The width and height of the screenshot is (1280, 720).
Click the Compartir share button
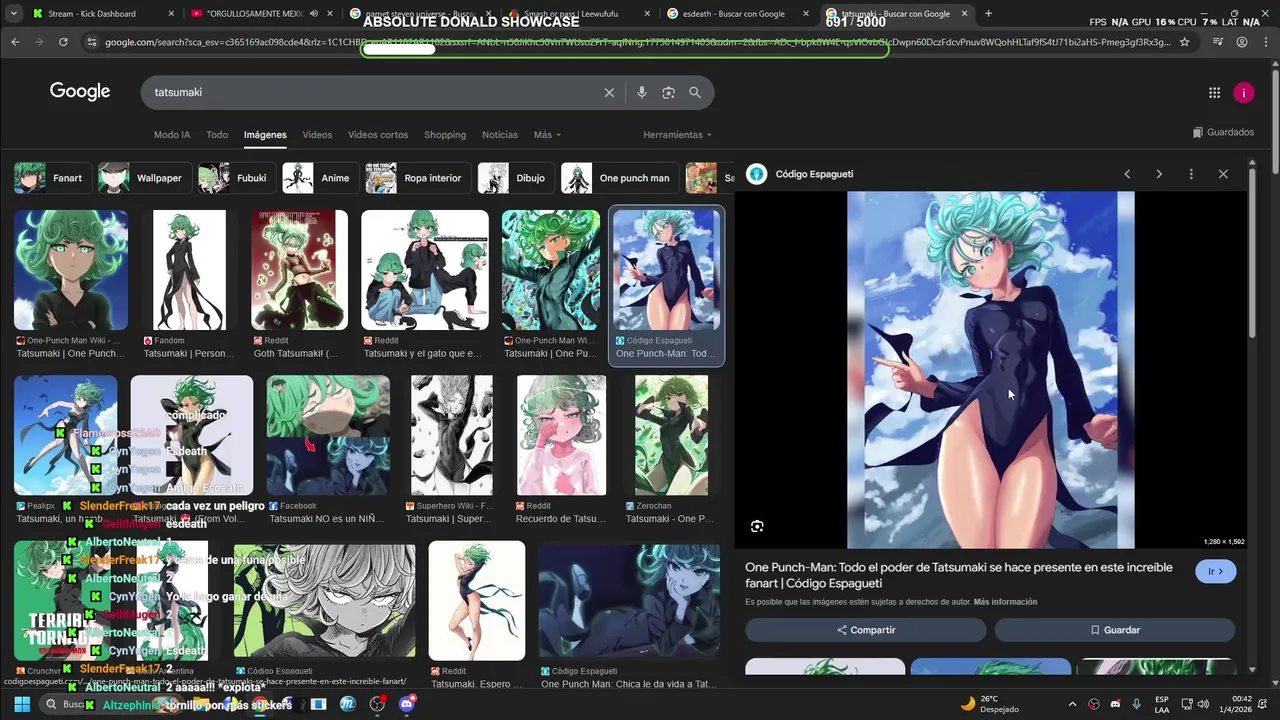tap(865, 630)
